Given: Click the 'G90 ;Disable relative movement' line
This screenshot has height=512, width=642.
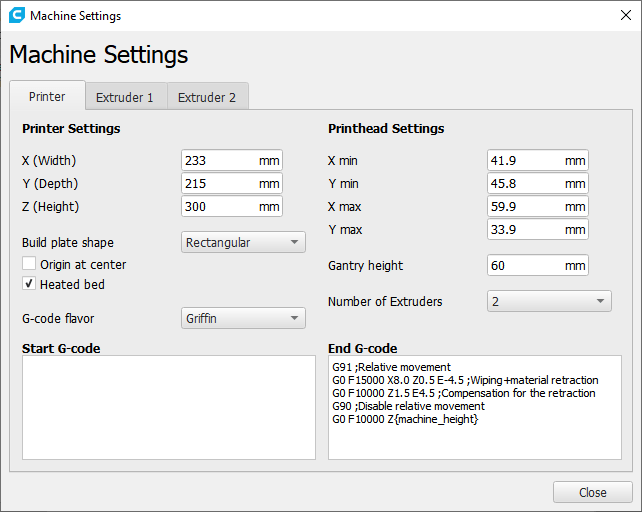Looking at the screenshot, I should (408, 406).
